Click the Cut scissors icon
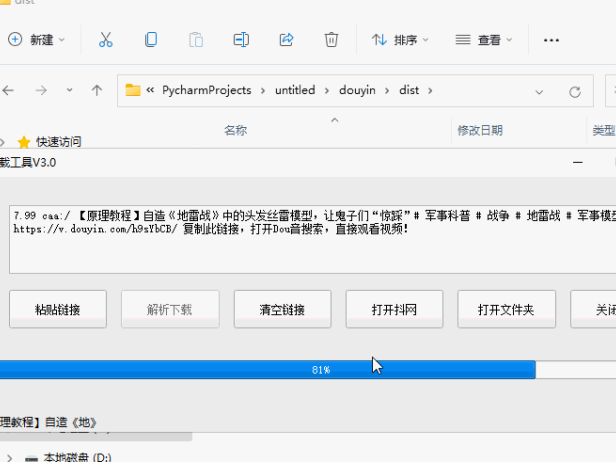 click(106, 40)
